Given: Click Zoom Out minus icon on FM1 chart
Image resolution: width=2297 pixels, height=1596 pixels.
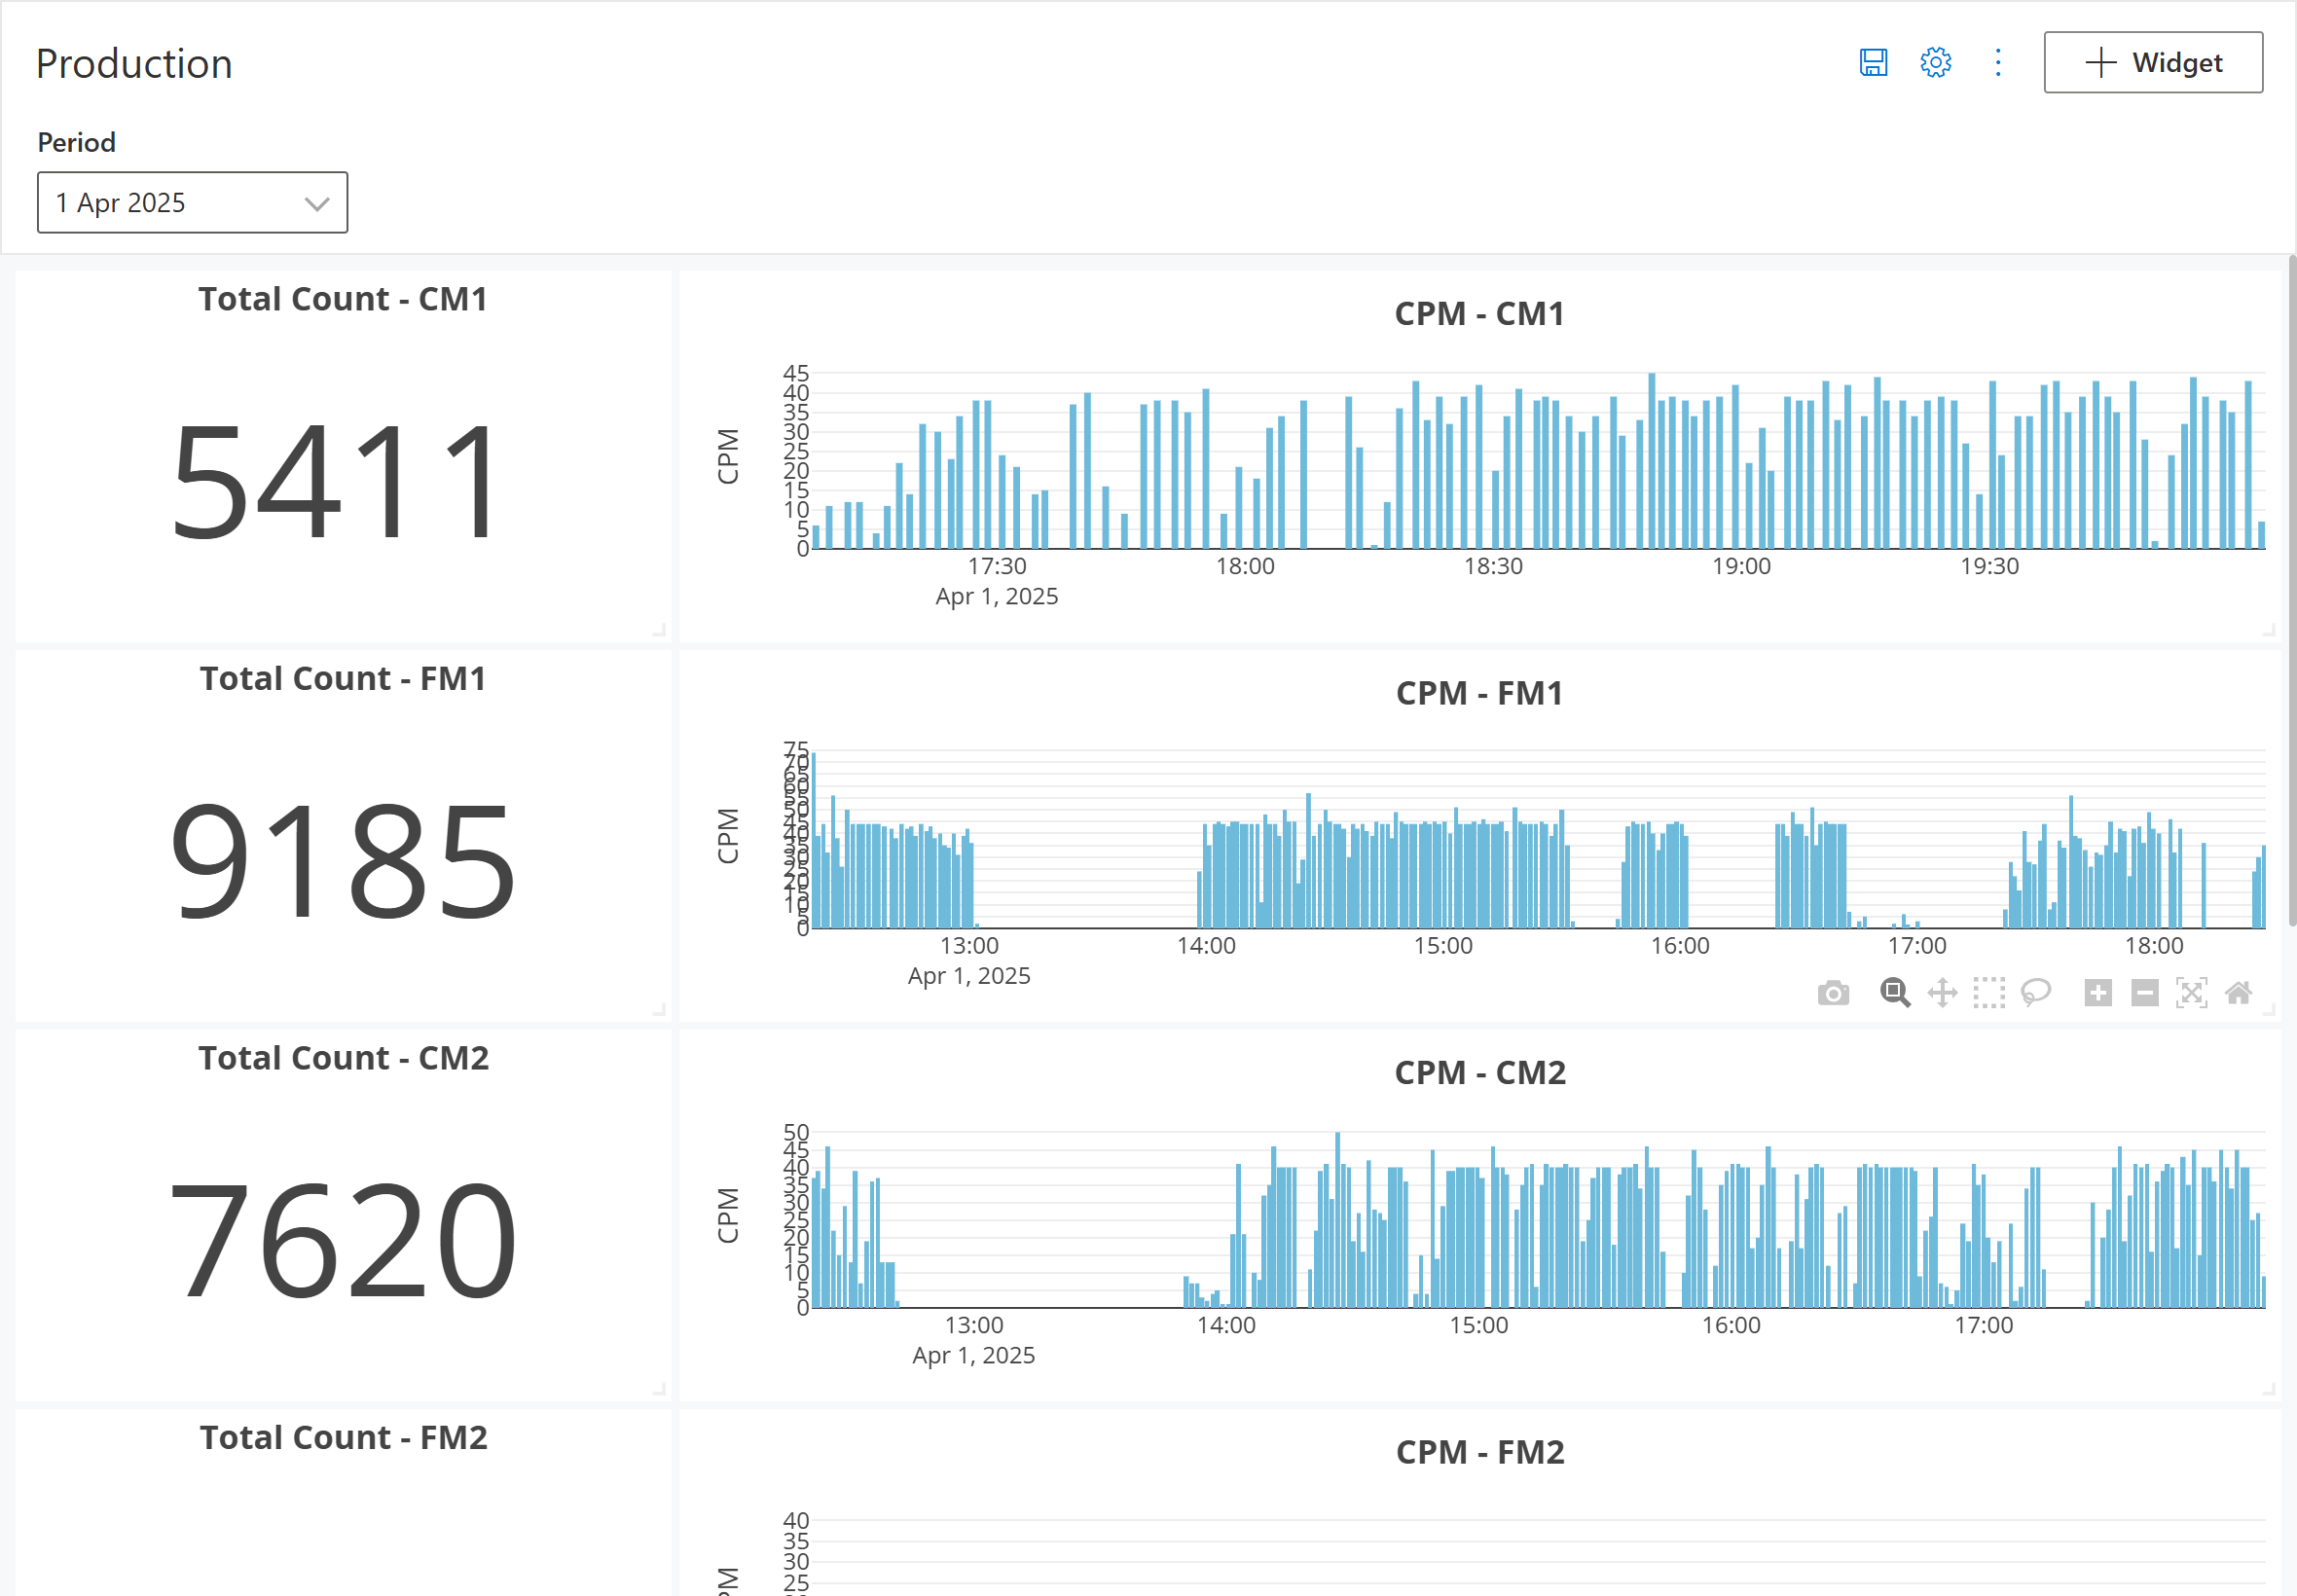Looking at the screenshot, I should pyautogui.click(x=2144, y=993).
